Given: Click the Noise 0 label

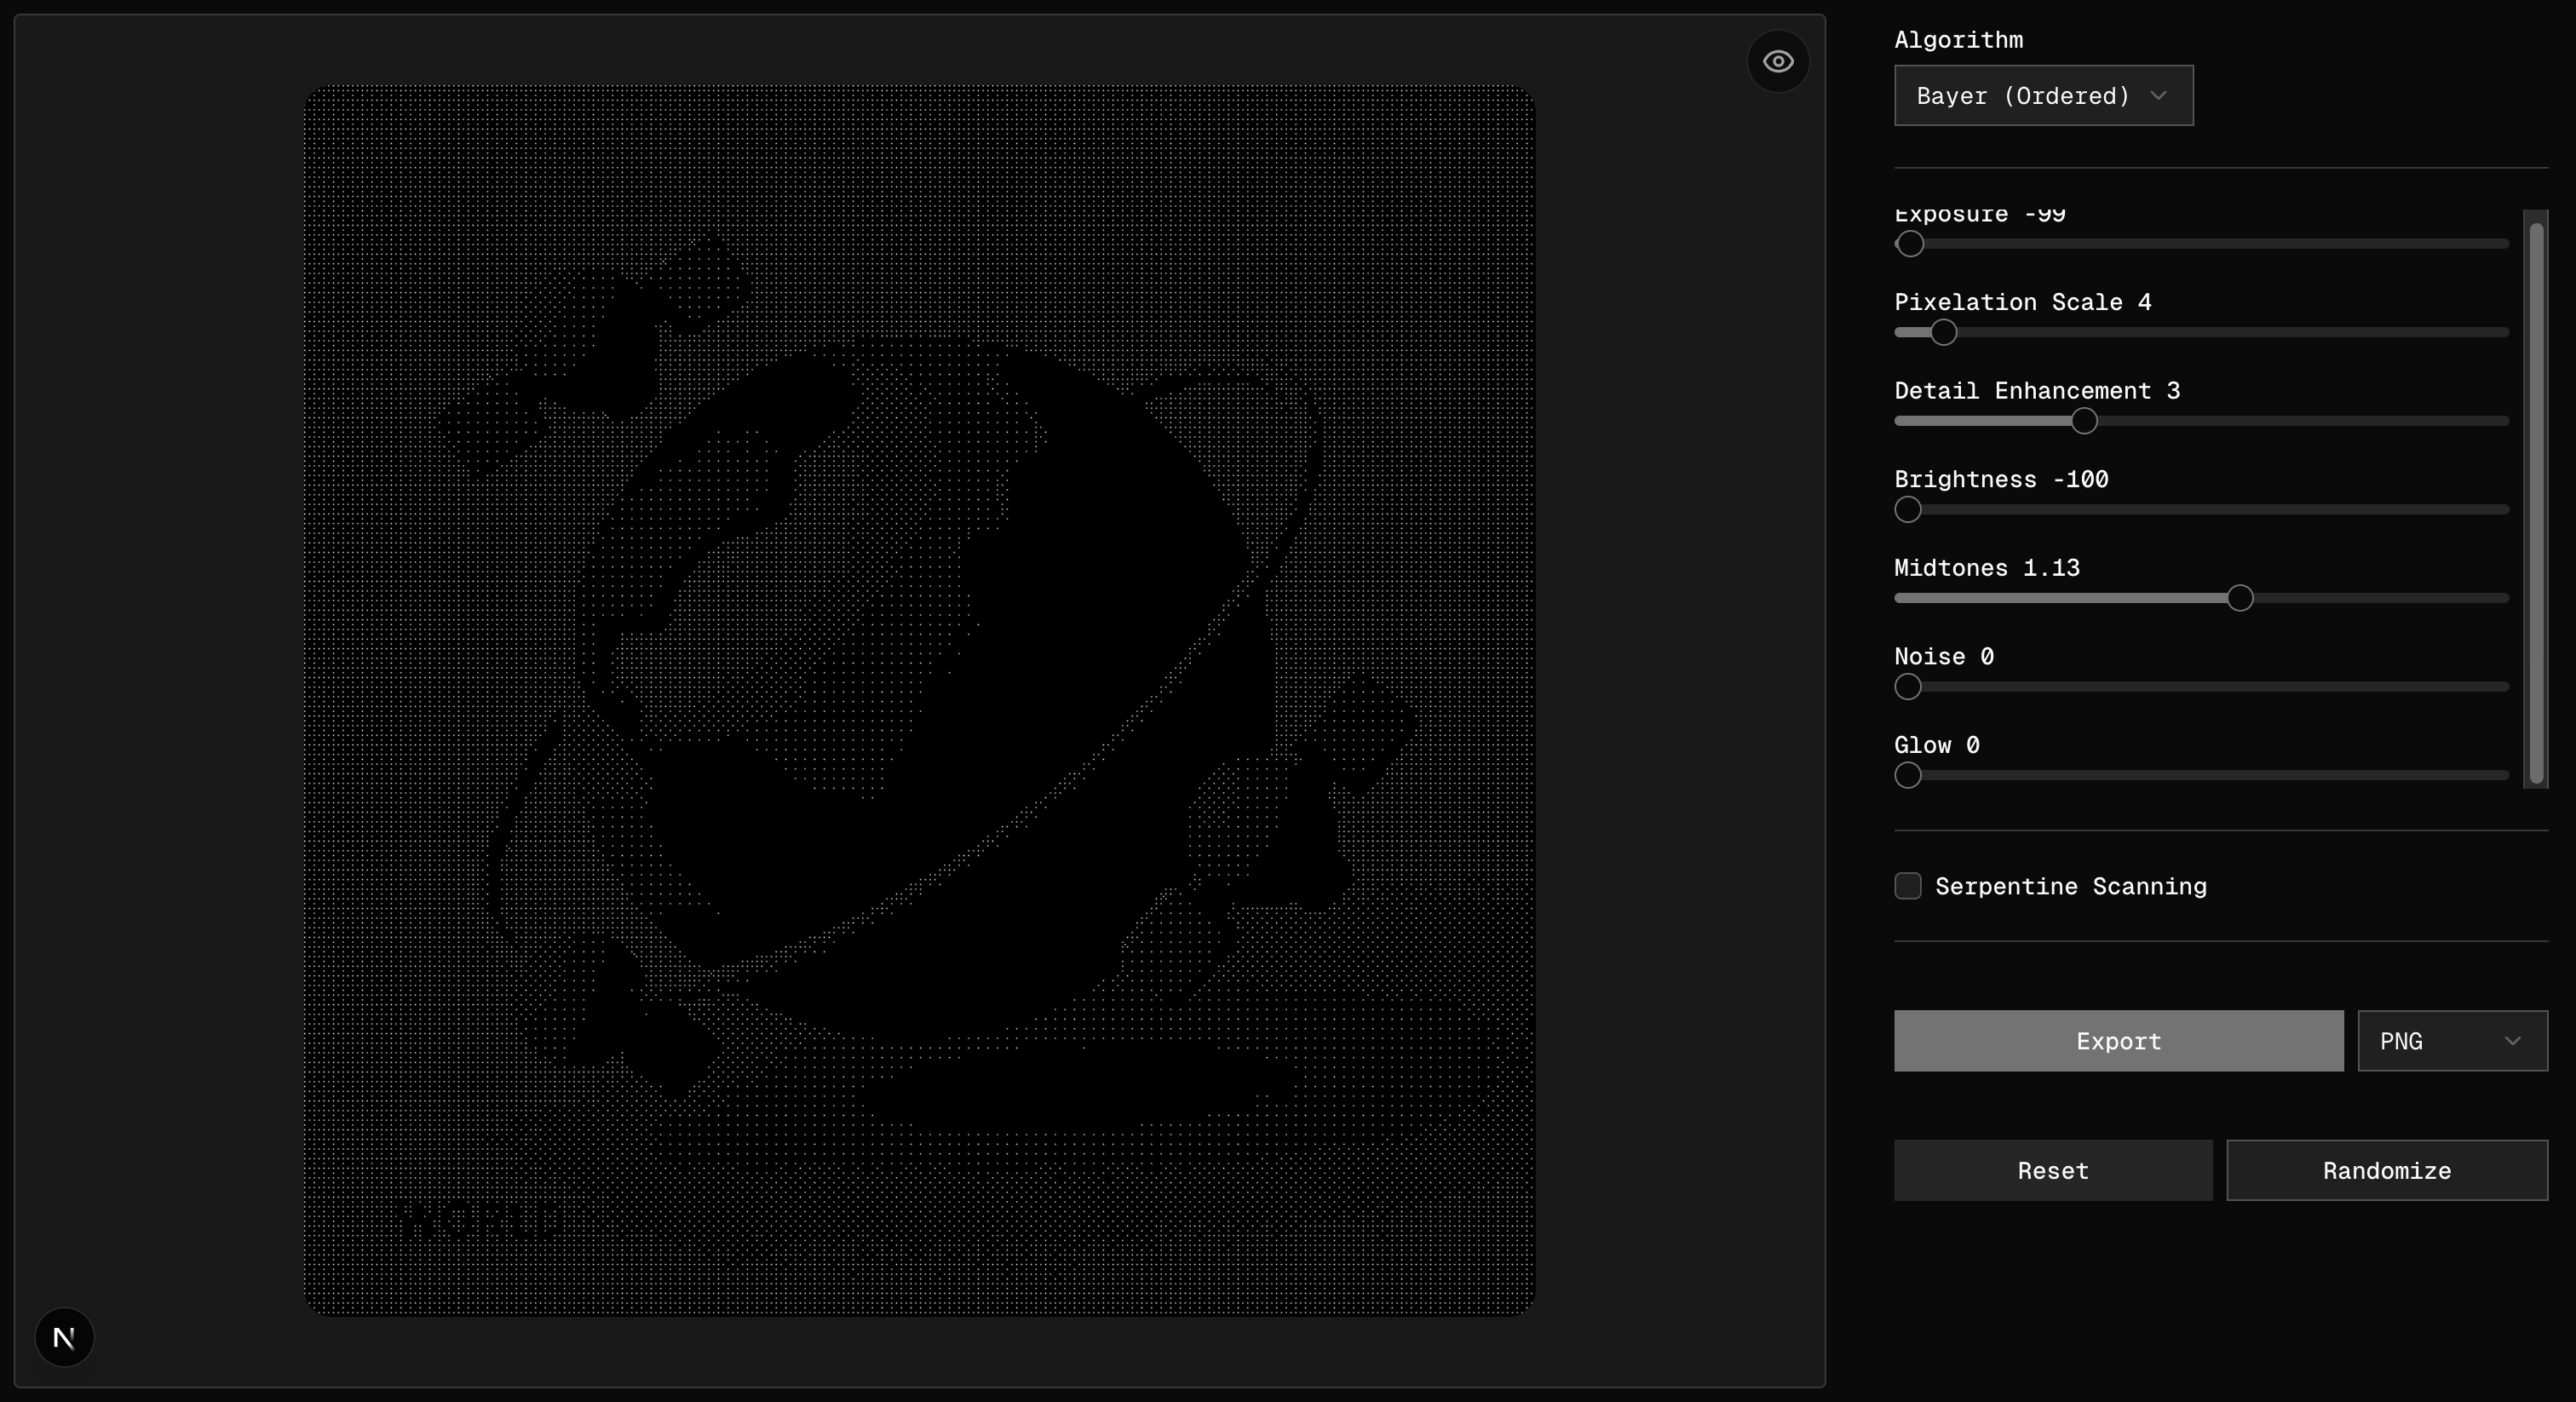Looking at the screenshot, I should tap(1943, 657).
